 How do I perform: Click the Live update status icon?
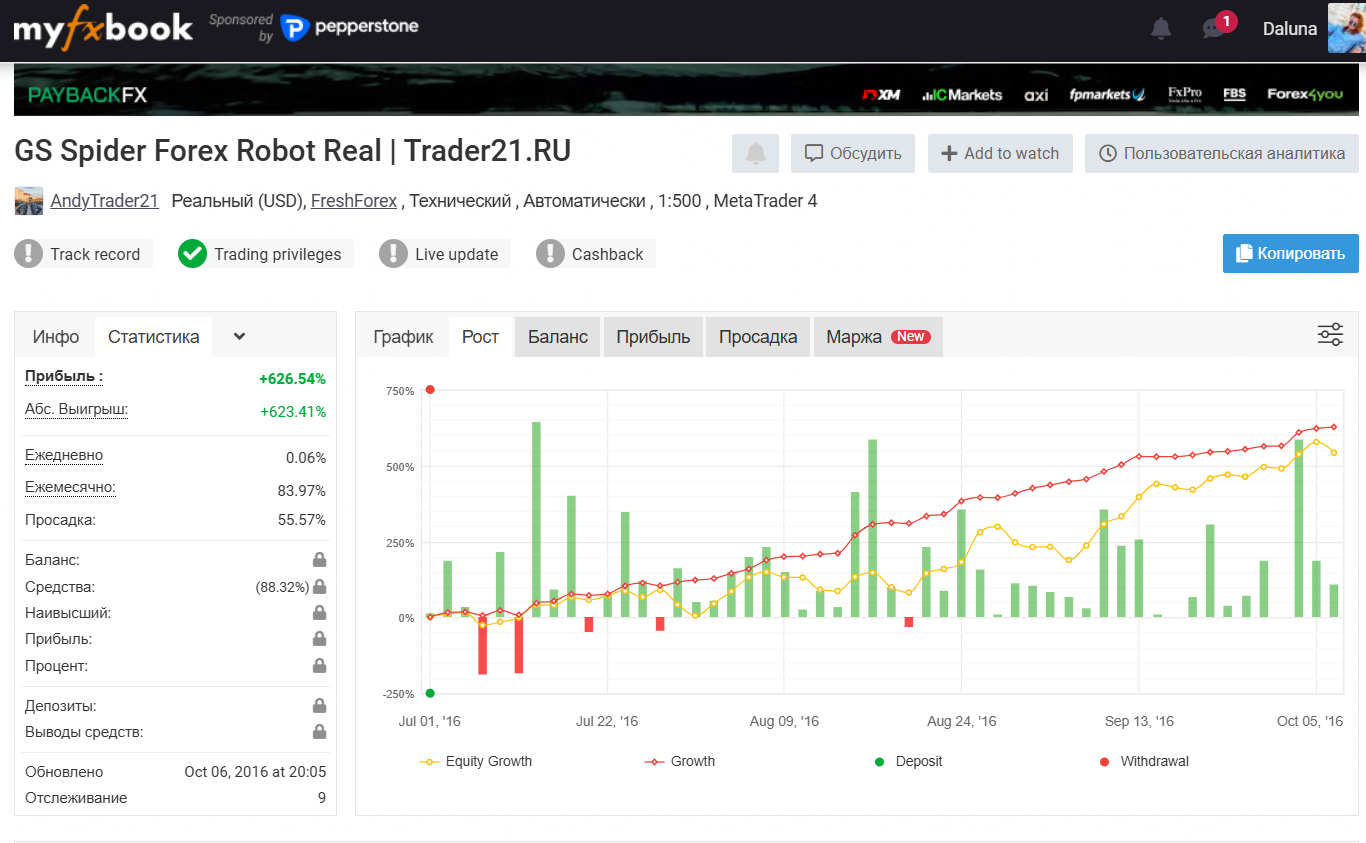point(392,253)
